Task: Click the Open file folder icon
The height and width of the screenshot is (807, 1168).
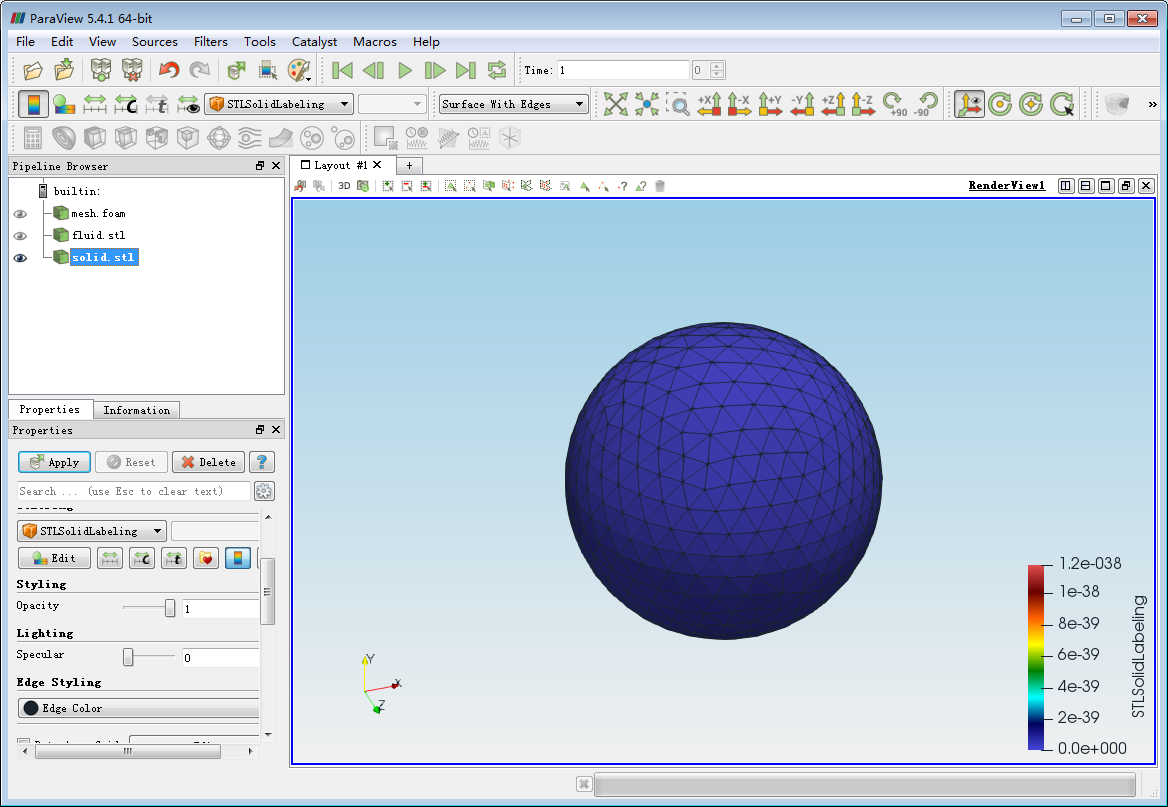Action: coord(33,70)
